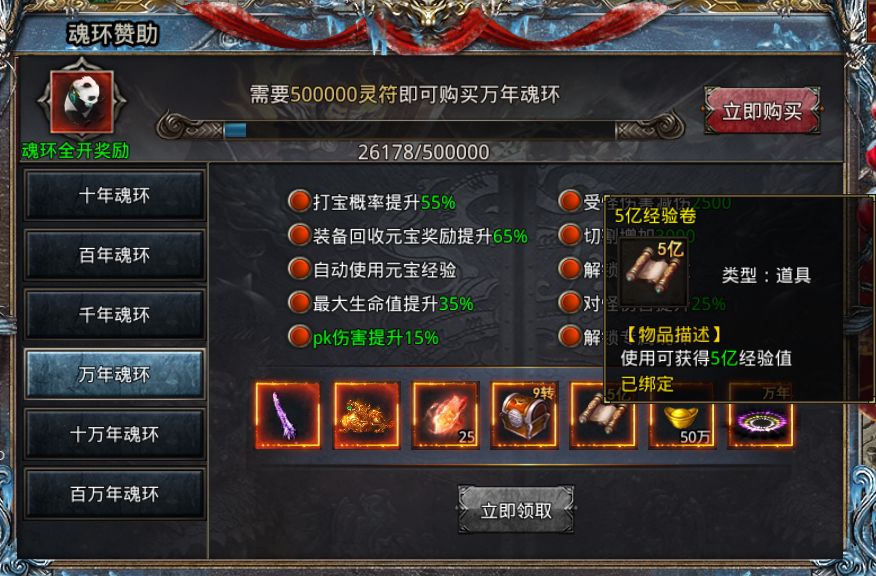Image resolution: width=876 pixels, height=576 pixels.
Task: Choose the 百万年魂环 tab
Action: (115, 494)
